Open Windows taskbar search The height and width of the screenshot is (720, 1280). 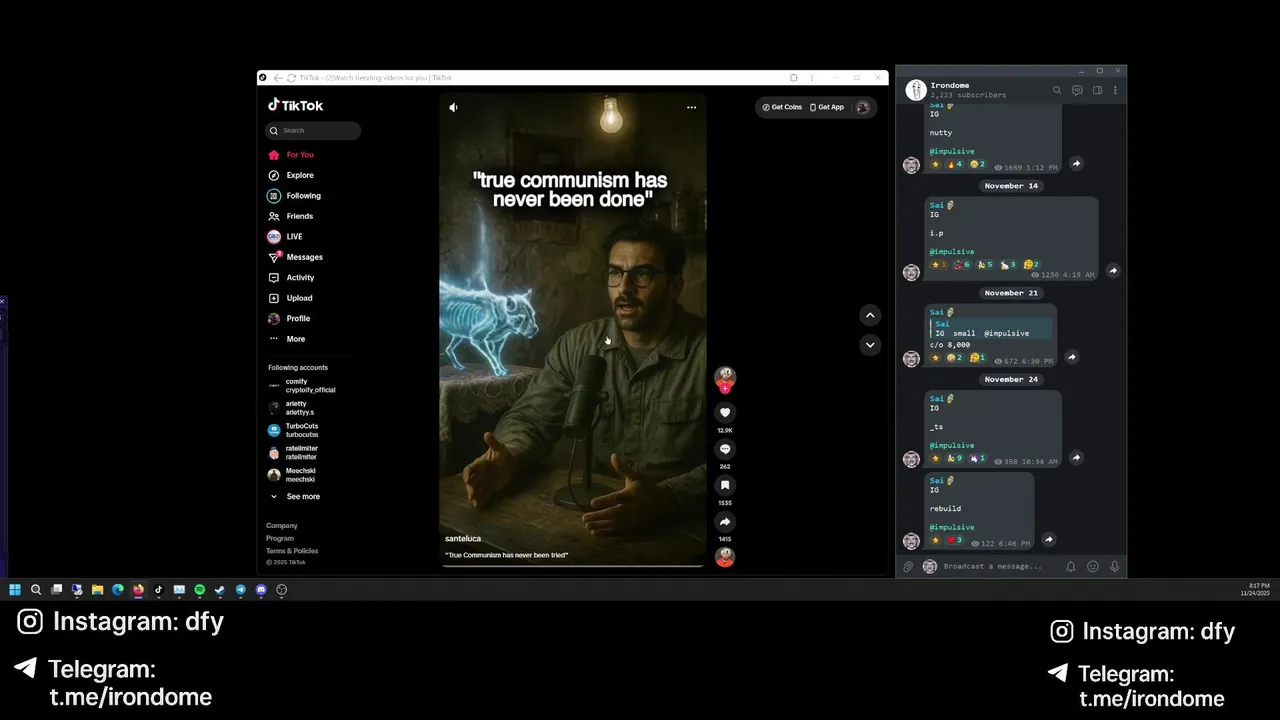(x=36, y=590)
